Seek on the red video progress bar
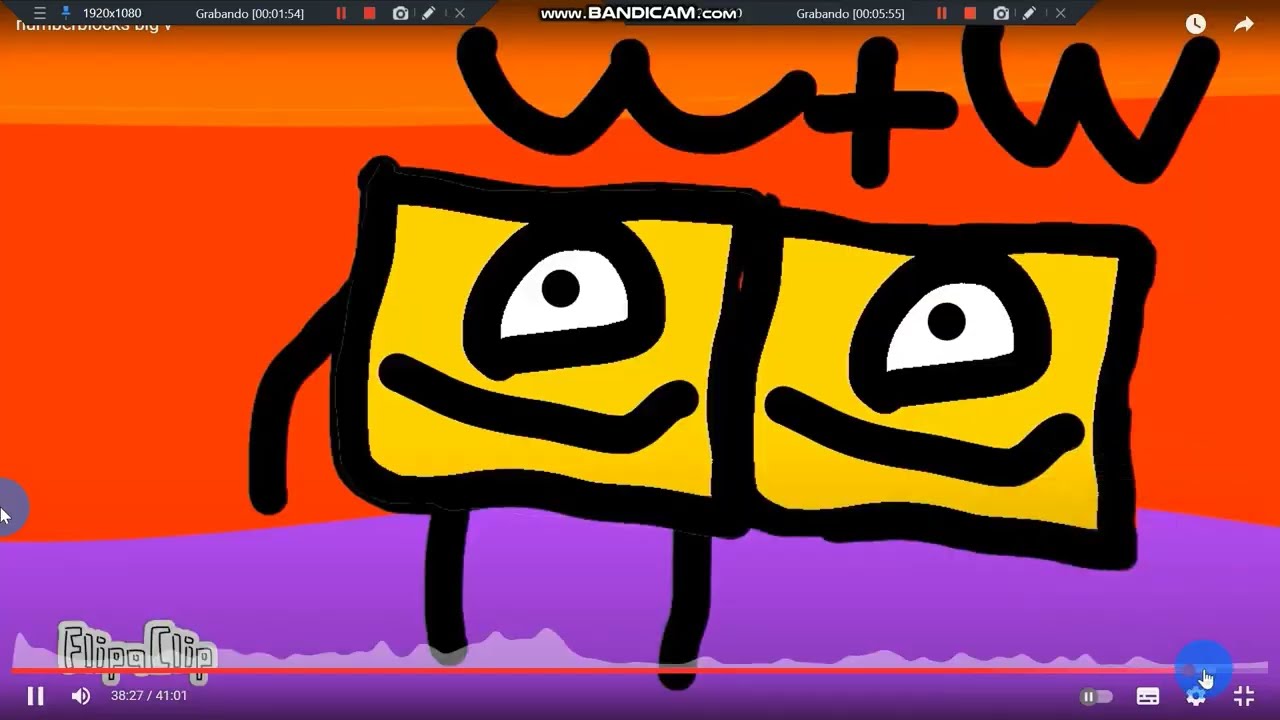The height and width of the screenshot is (720, 1280). click(640, 670)
